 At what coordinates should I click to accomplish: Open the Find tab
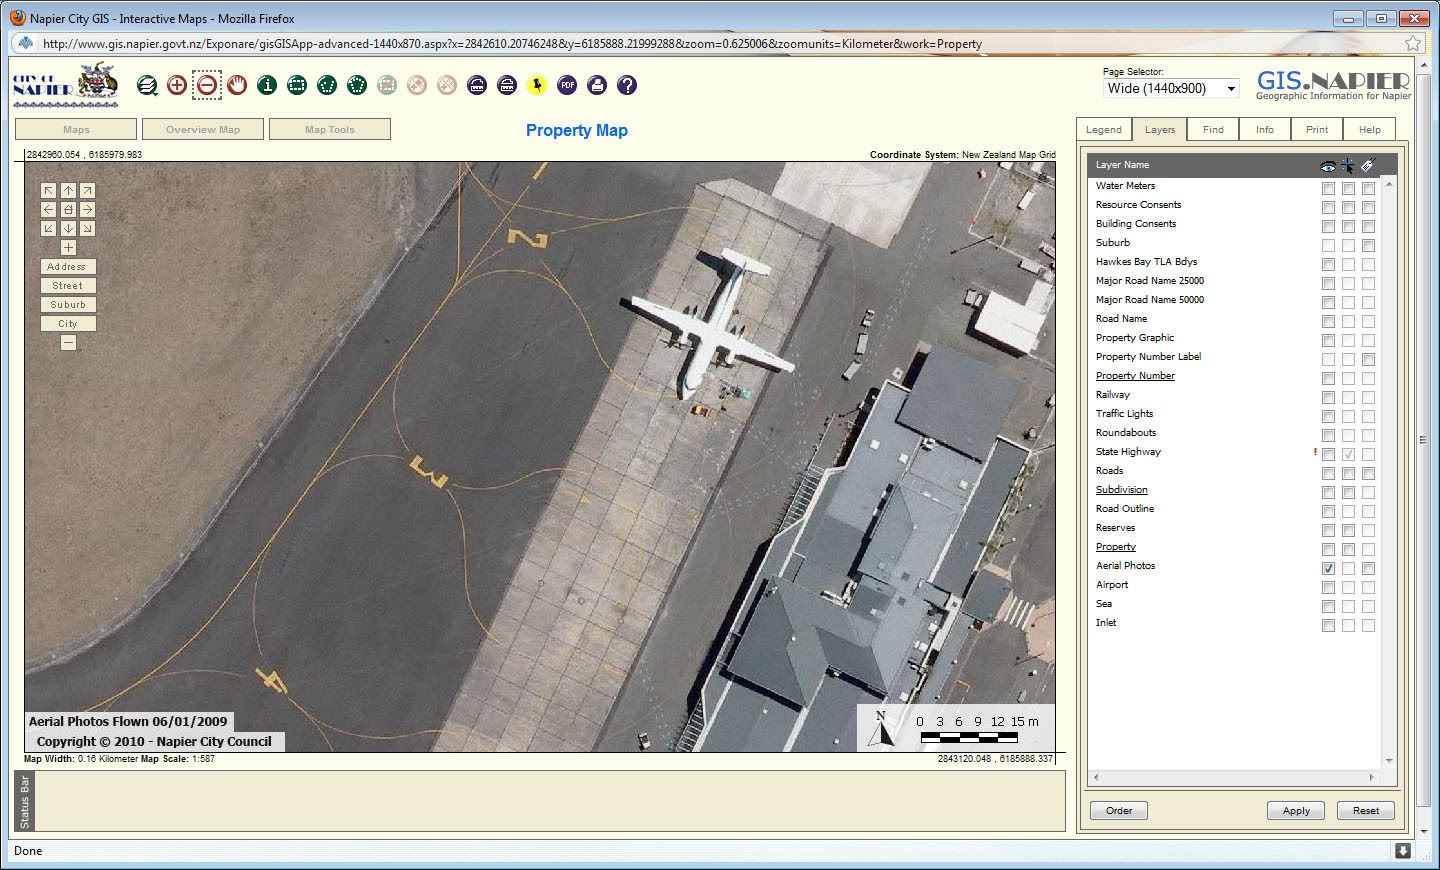[x=1213, y=130]
